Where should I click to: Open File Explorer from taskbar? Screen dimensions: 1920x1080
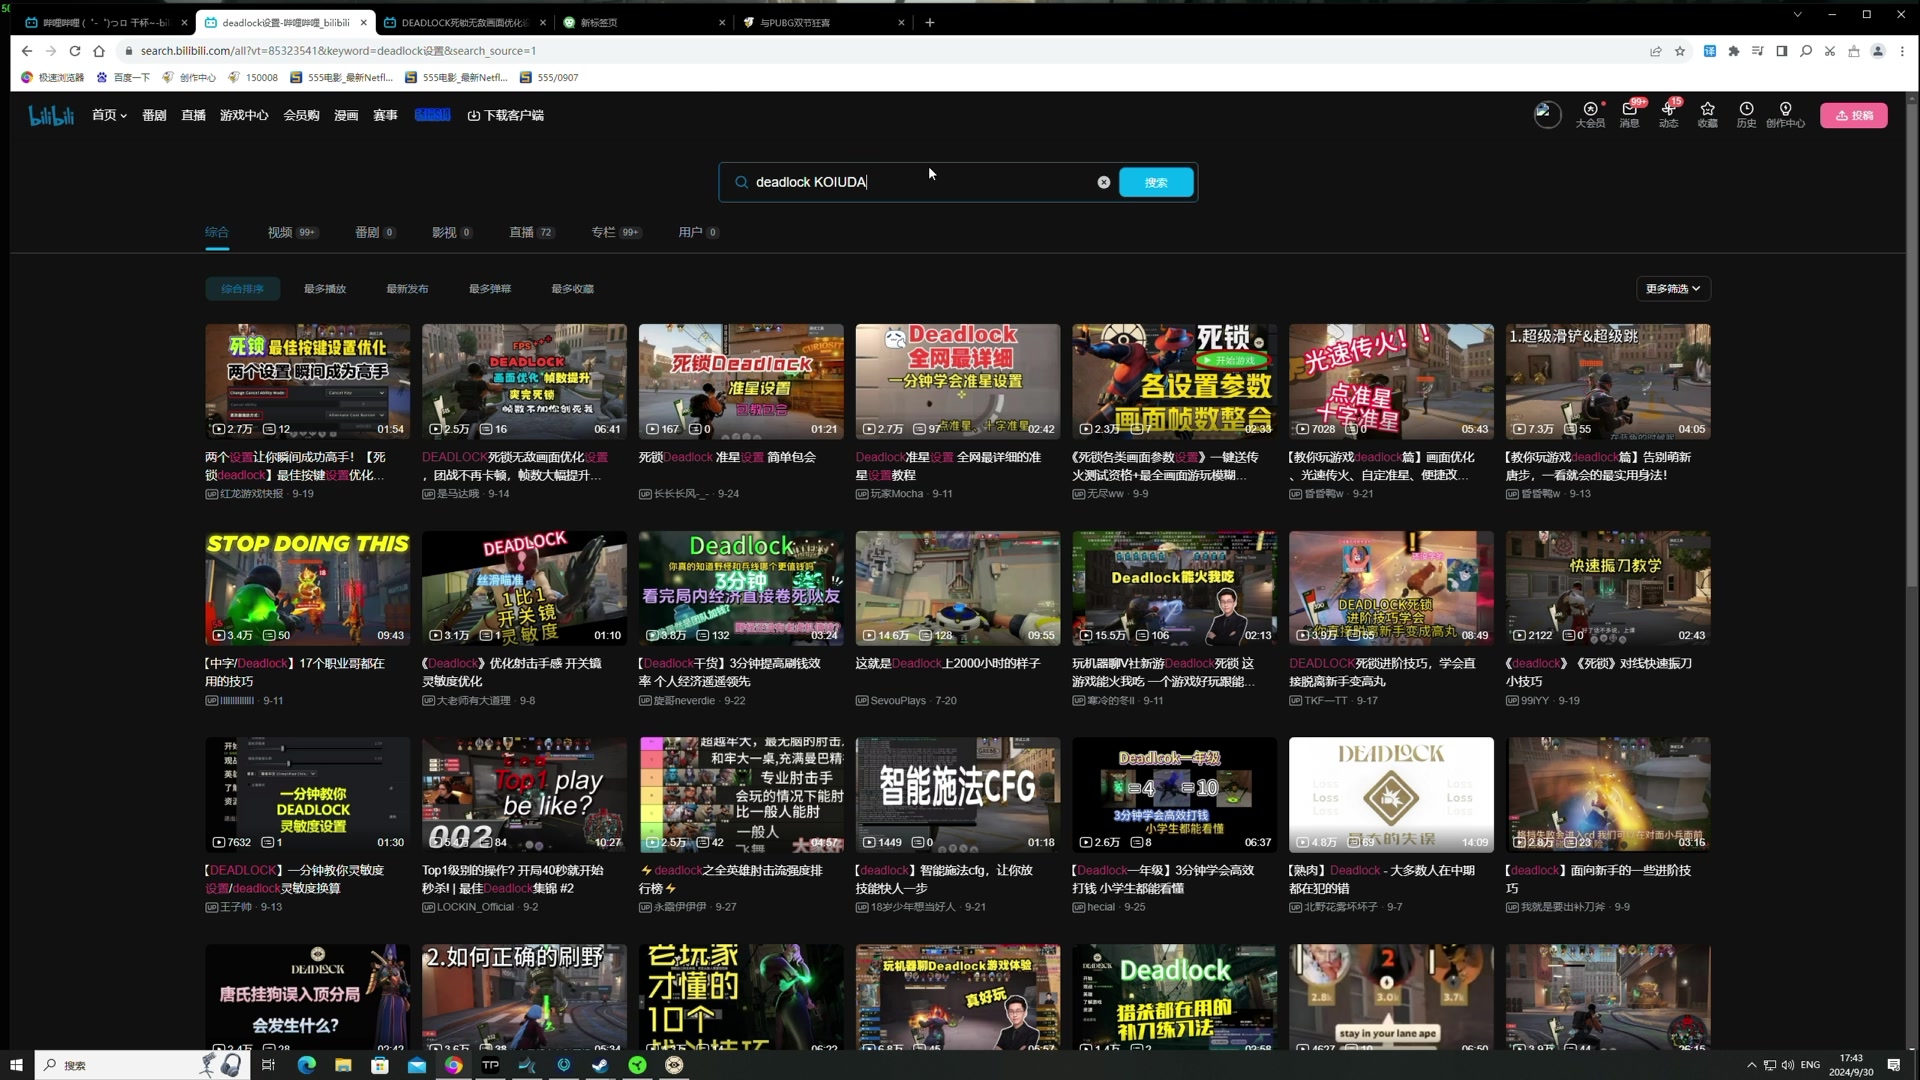tap(343, 1065)
